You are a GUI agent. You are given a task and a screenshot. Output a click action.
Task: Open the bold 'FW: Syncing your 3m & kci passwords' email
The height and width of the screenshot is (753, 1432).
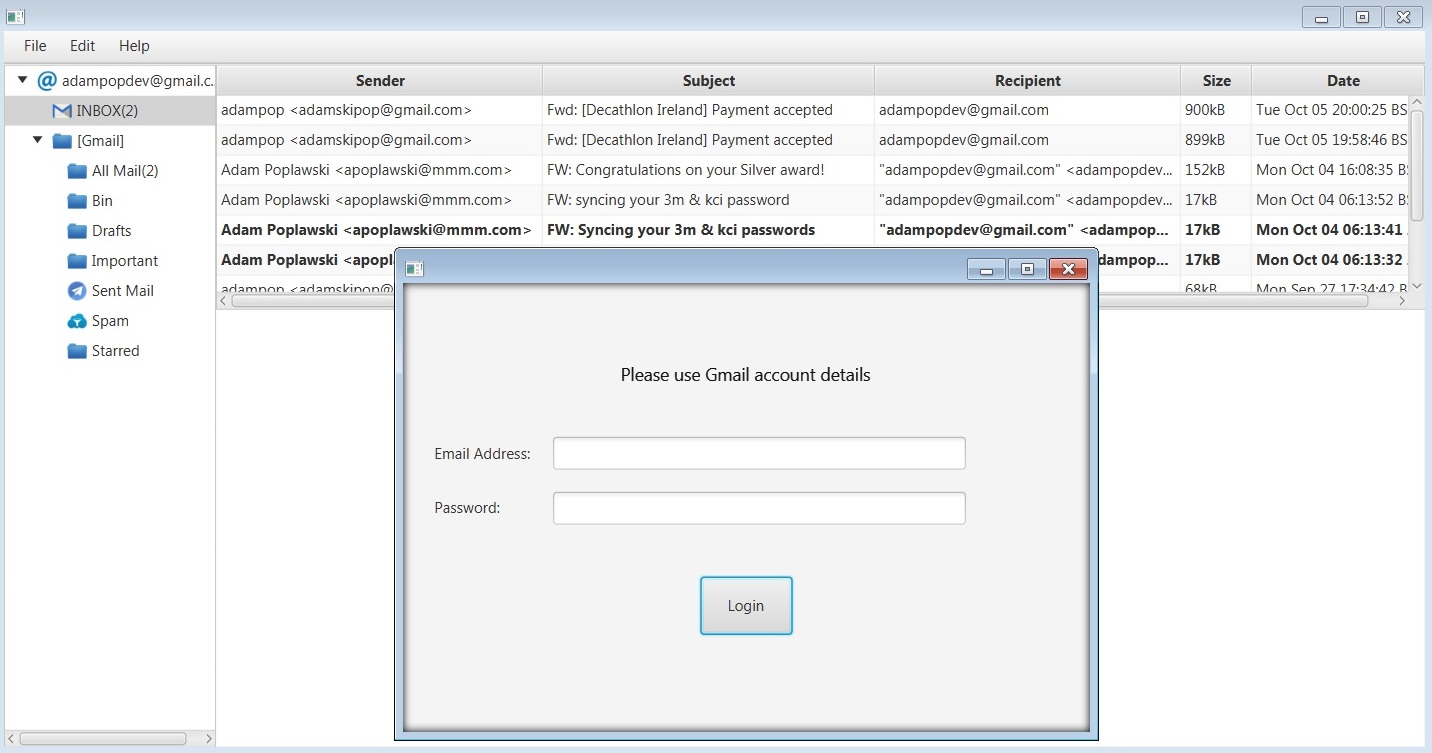(812, 230)
